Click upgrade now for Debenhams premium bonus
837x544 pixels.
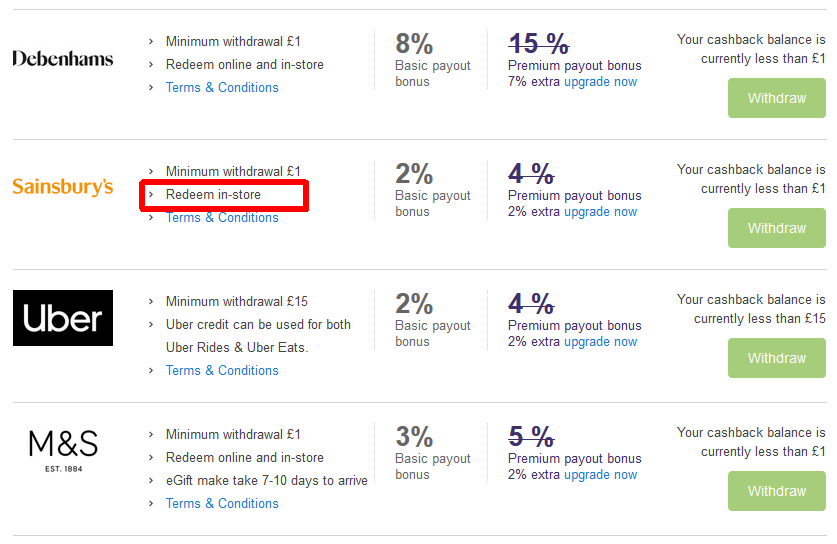[x=601, y=82]
